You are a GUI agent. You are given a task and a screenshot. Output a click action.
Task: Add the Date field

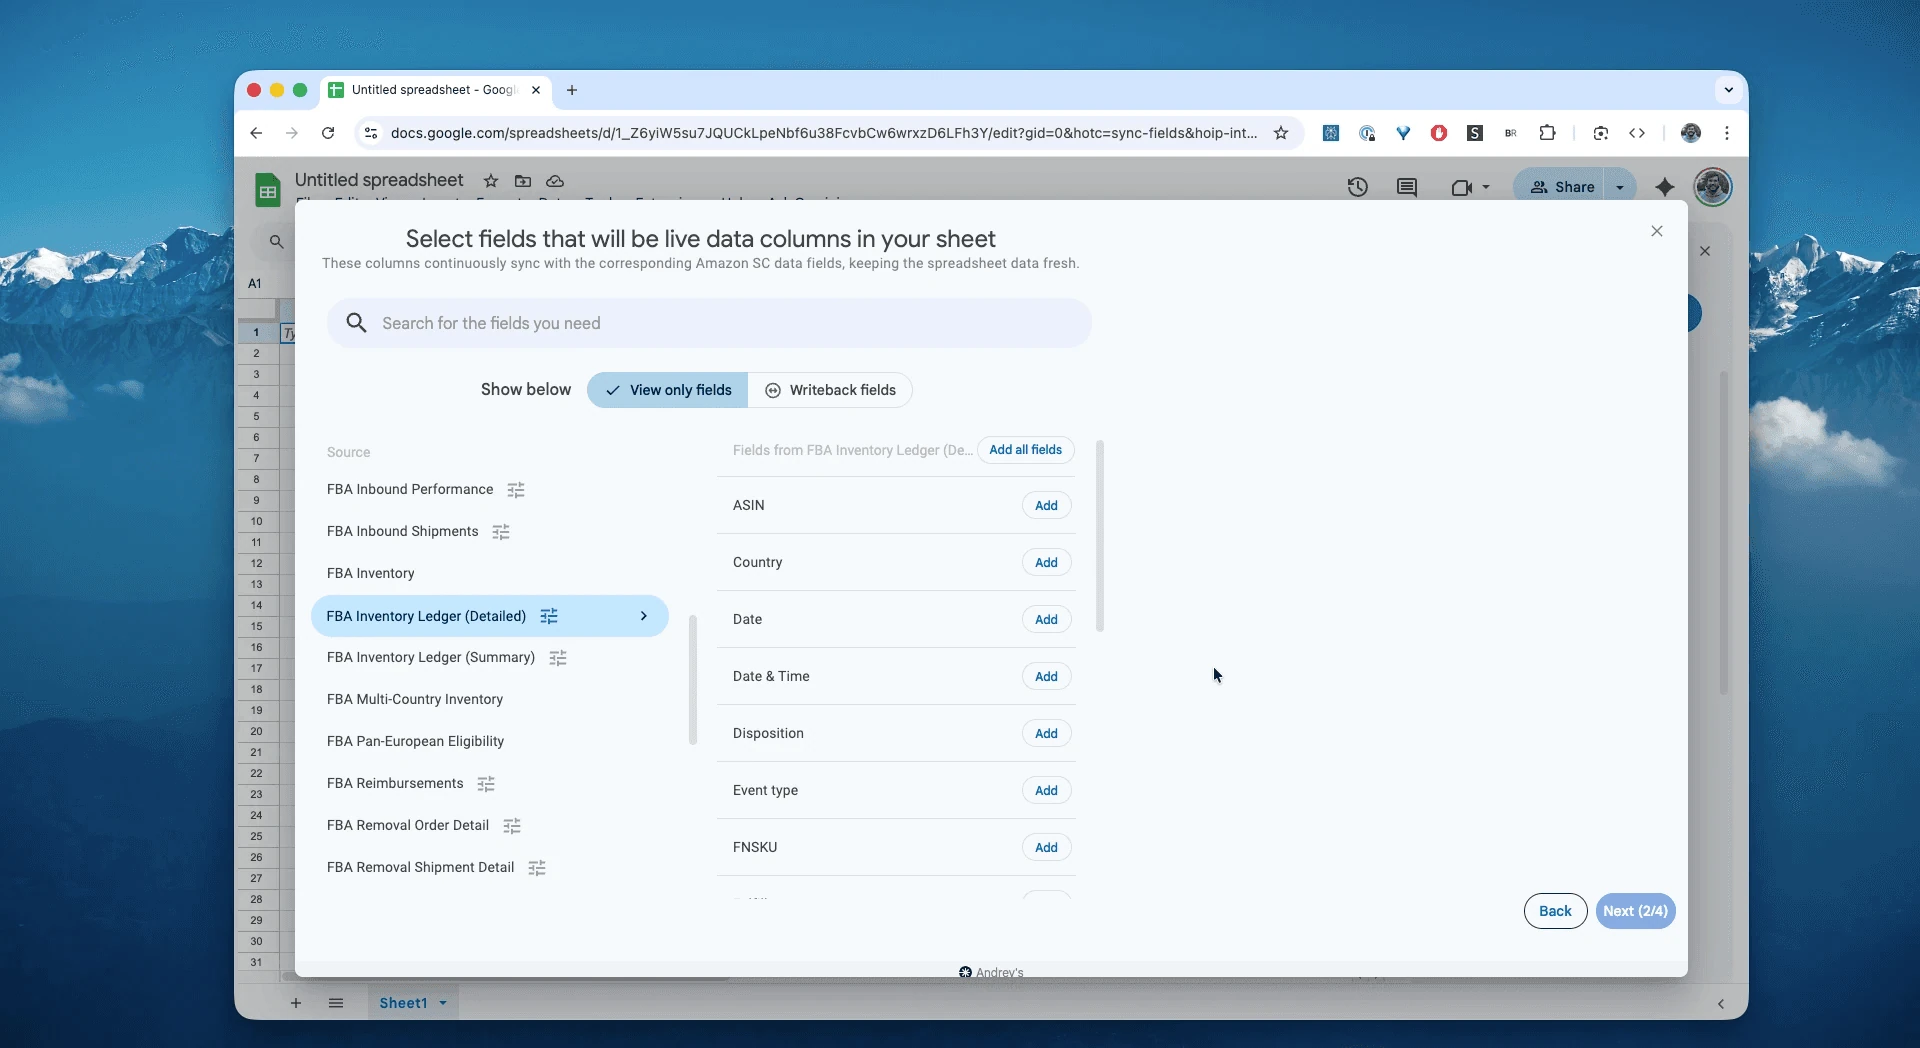[x=1047, y=620]
